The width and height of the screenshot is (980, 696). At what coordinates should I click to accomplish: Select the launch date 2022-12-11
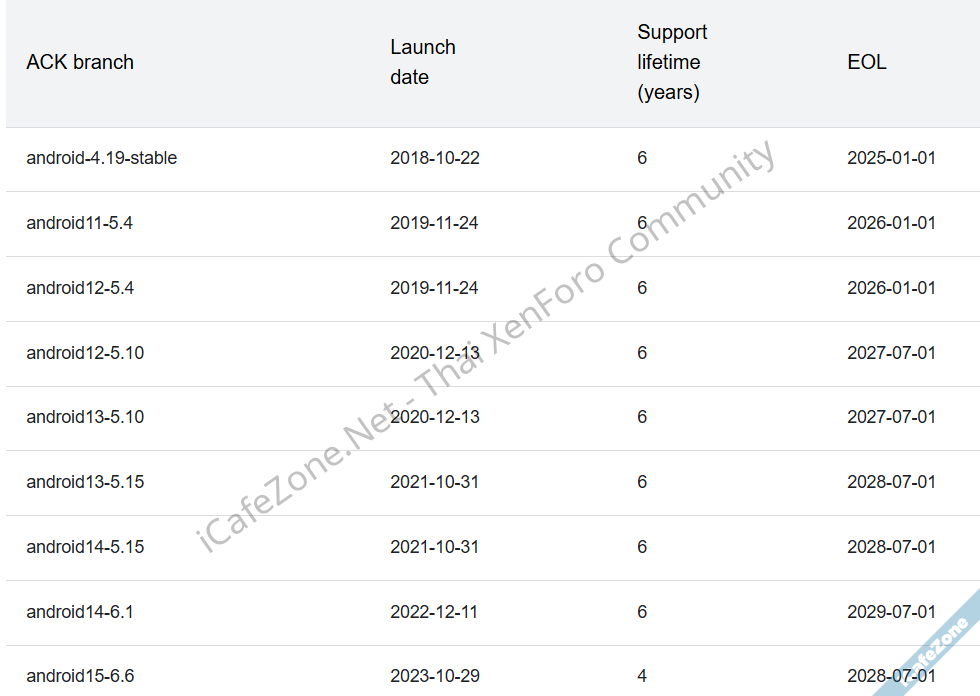pyautogui.click(x=434, y=612)
